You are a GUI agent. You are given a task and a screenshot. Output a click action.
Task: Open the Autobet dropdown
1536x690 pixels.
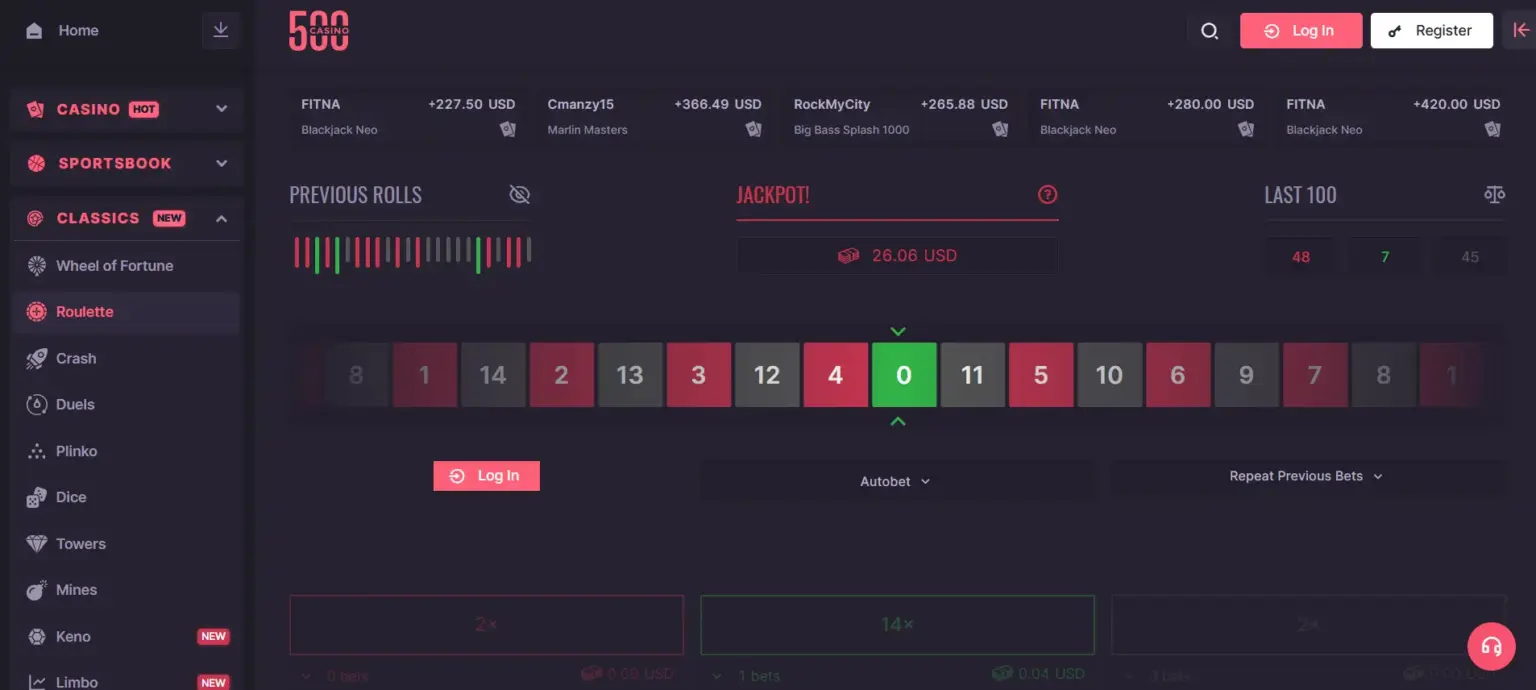895,481
